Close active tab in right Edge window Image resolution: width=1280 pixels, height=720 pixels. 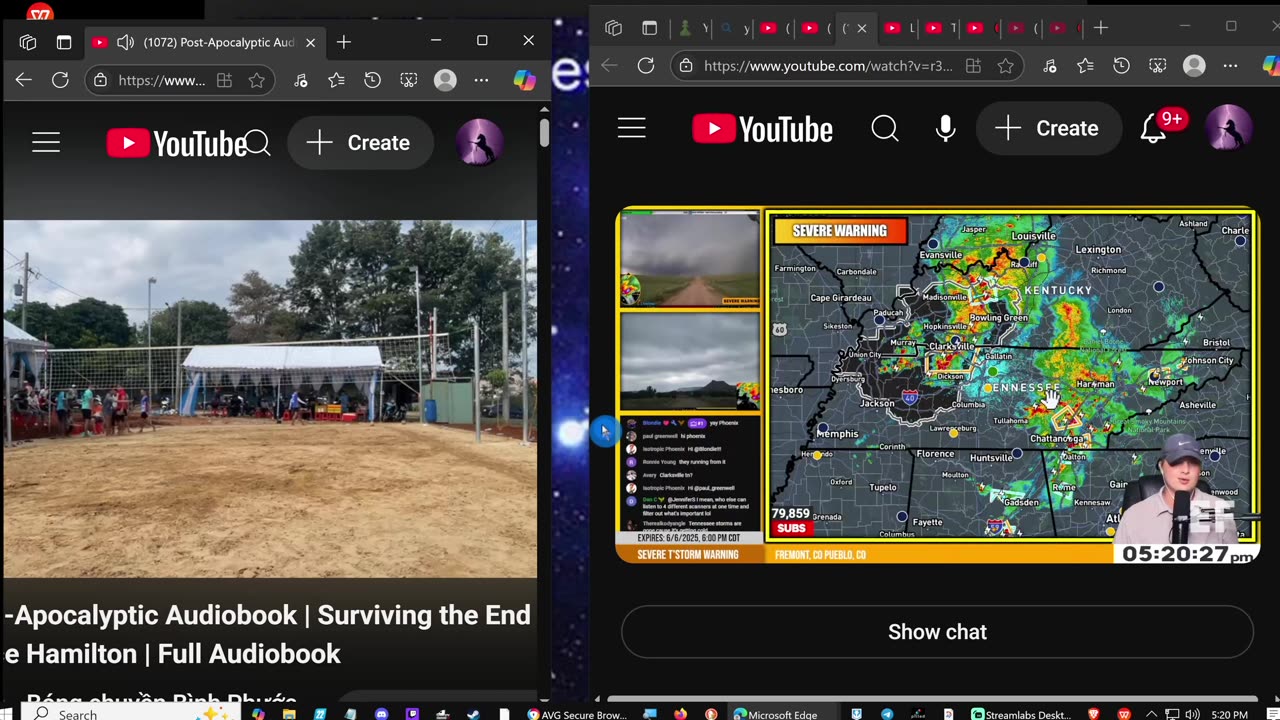pyautogui.click(x=861, y=28)
